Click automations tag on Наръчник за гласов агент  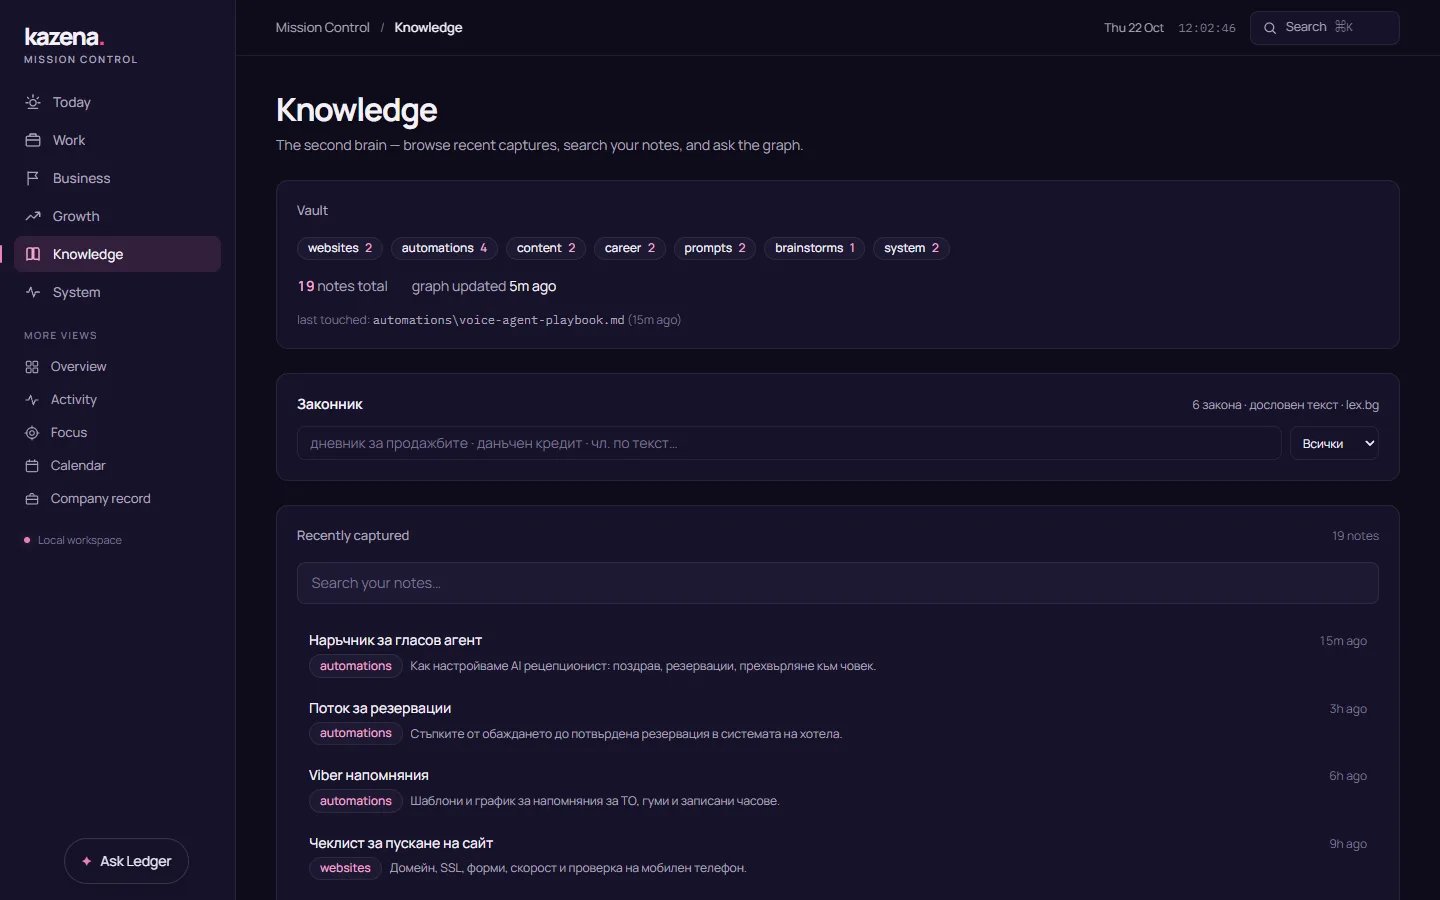356,666
